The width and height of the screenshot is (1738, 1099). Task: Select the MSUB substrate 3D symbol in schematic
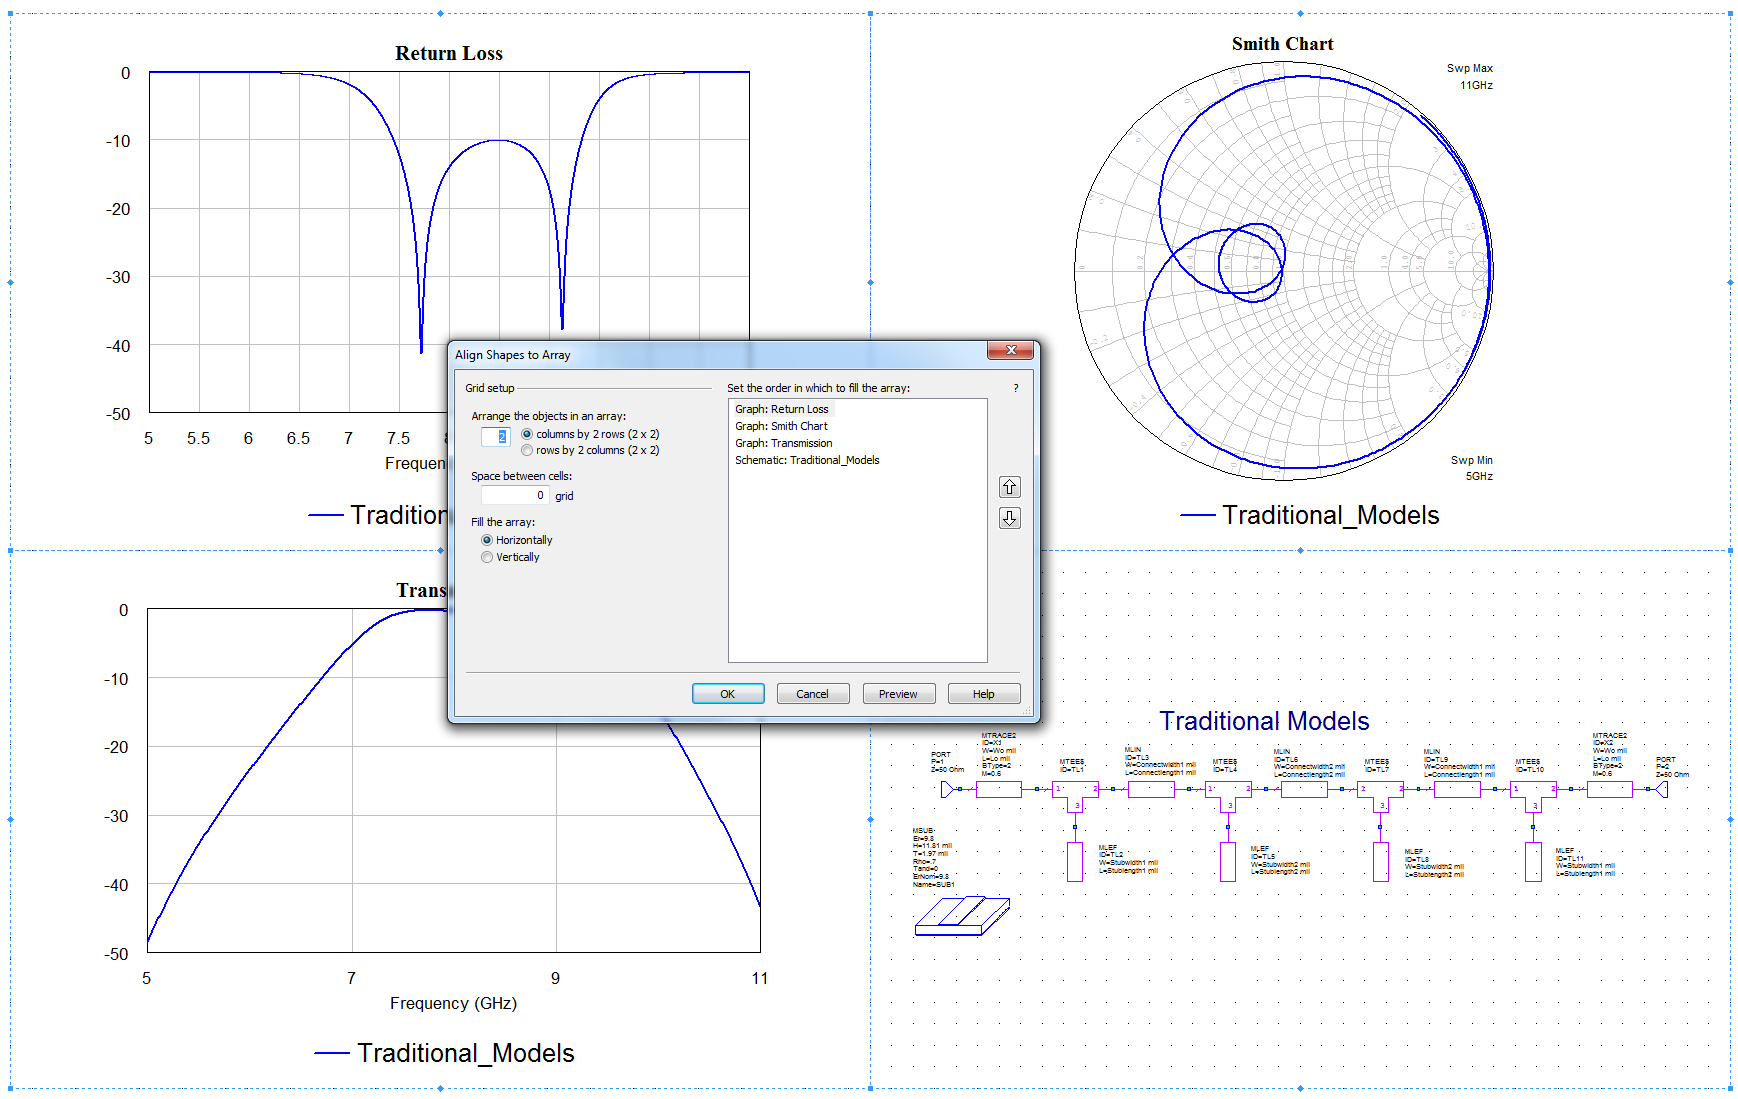(962, 916)
